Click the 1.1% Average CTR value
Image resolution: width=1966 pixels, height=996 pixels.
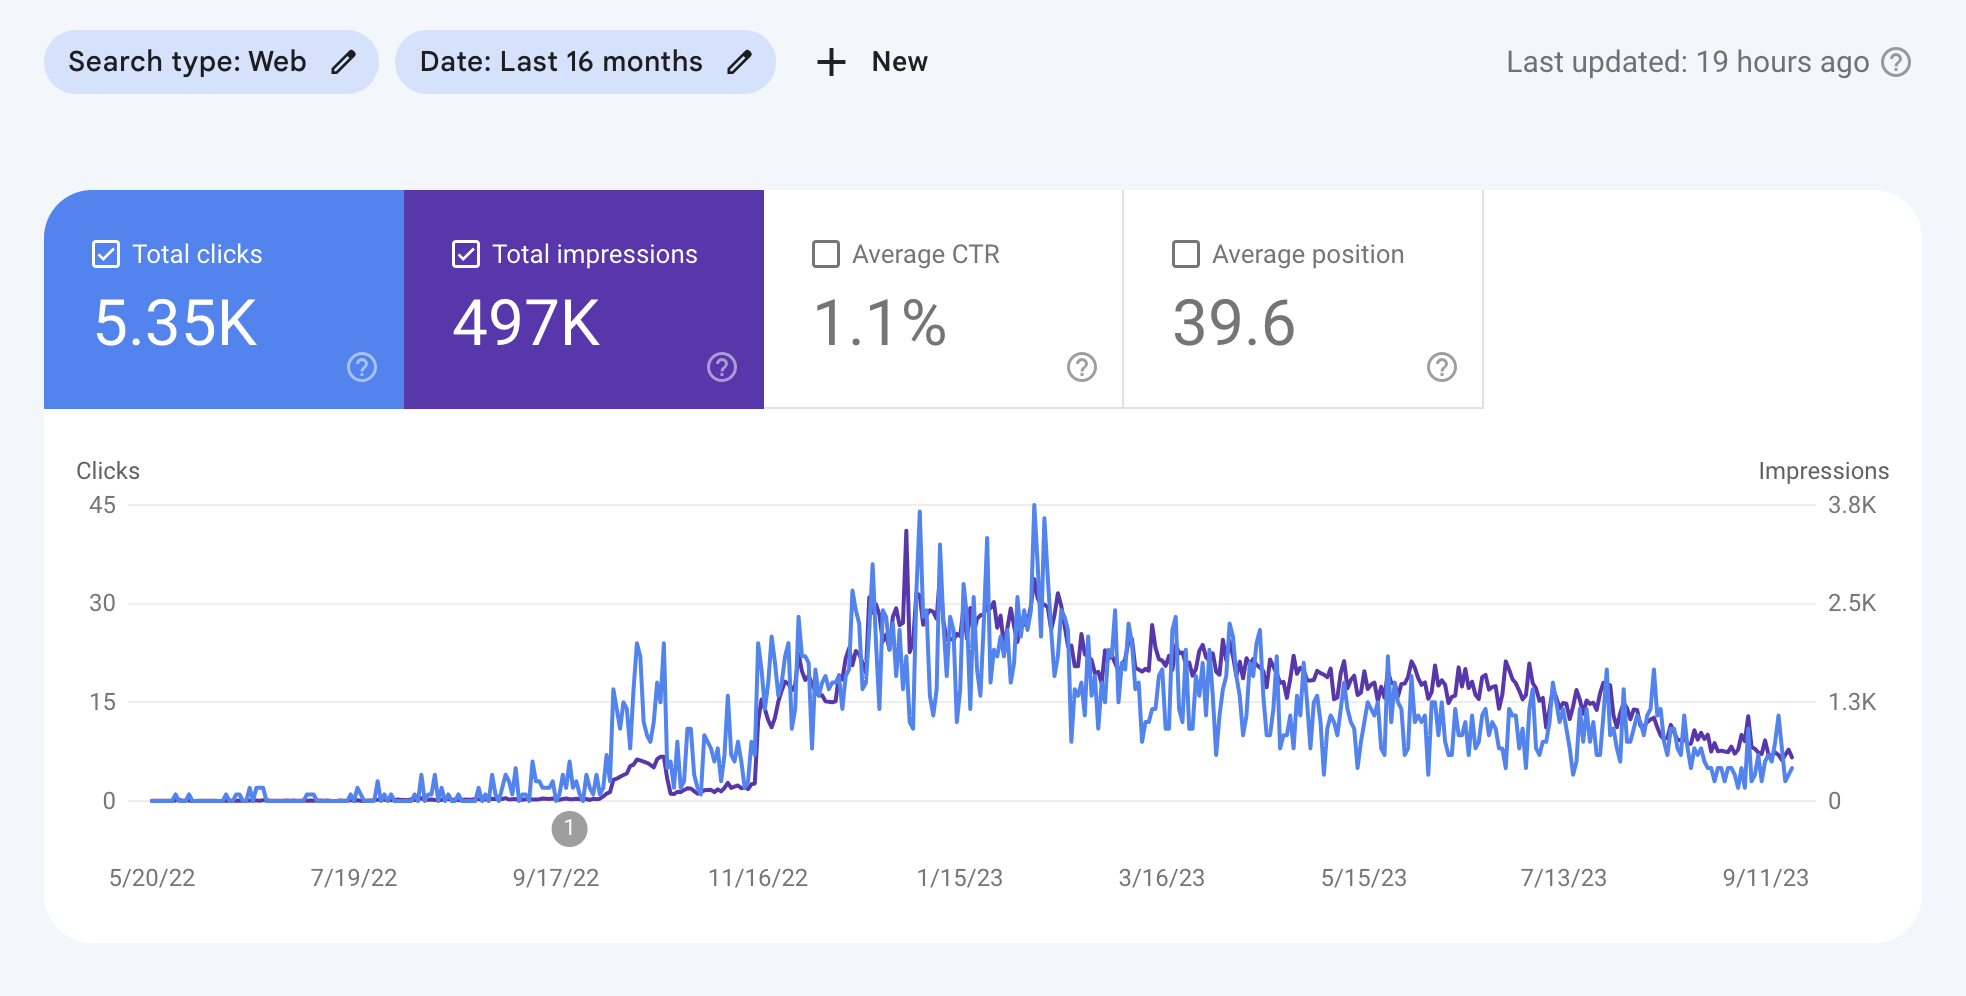click(880, 323)
